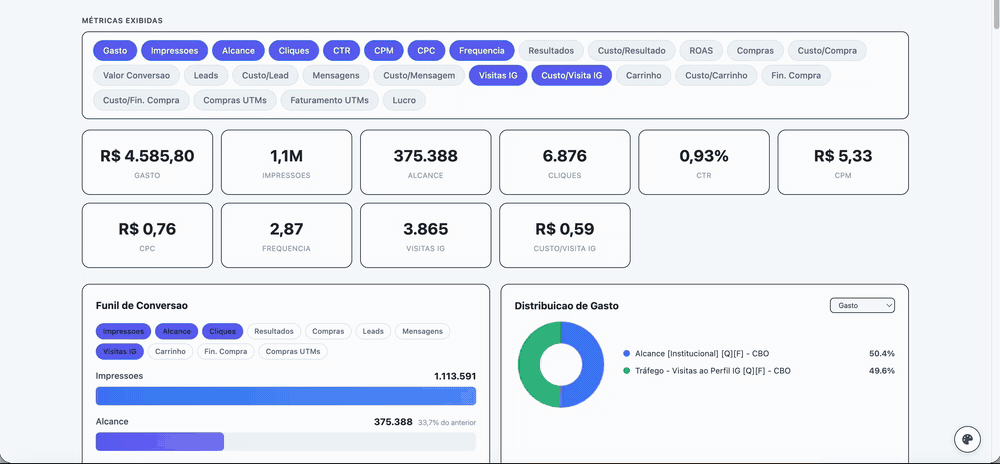Viewport: 1000px width, 464px height.
Task: Disable the Custo/Visita IG metric chip
Action: point(571,75)
